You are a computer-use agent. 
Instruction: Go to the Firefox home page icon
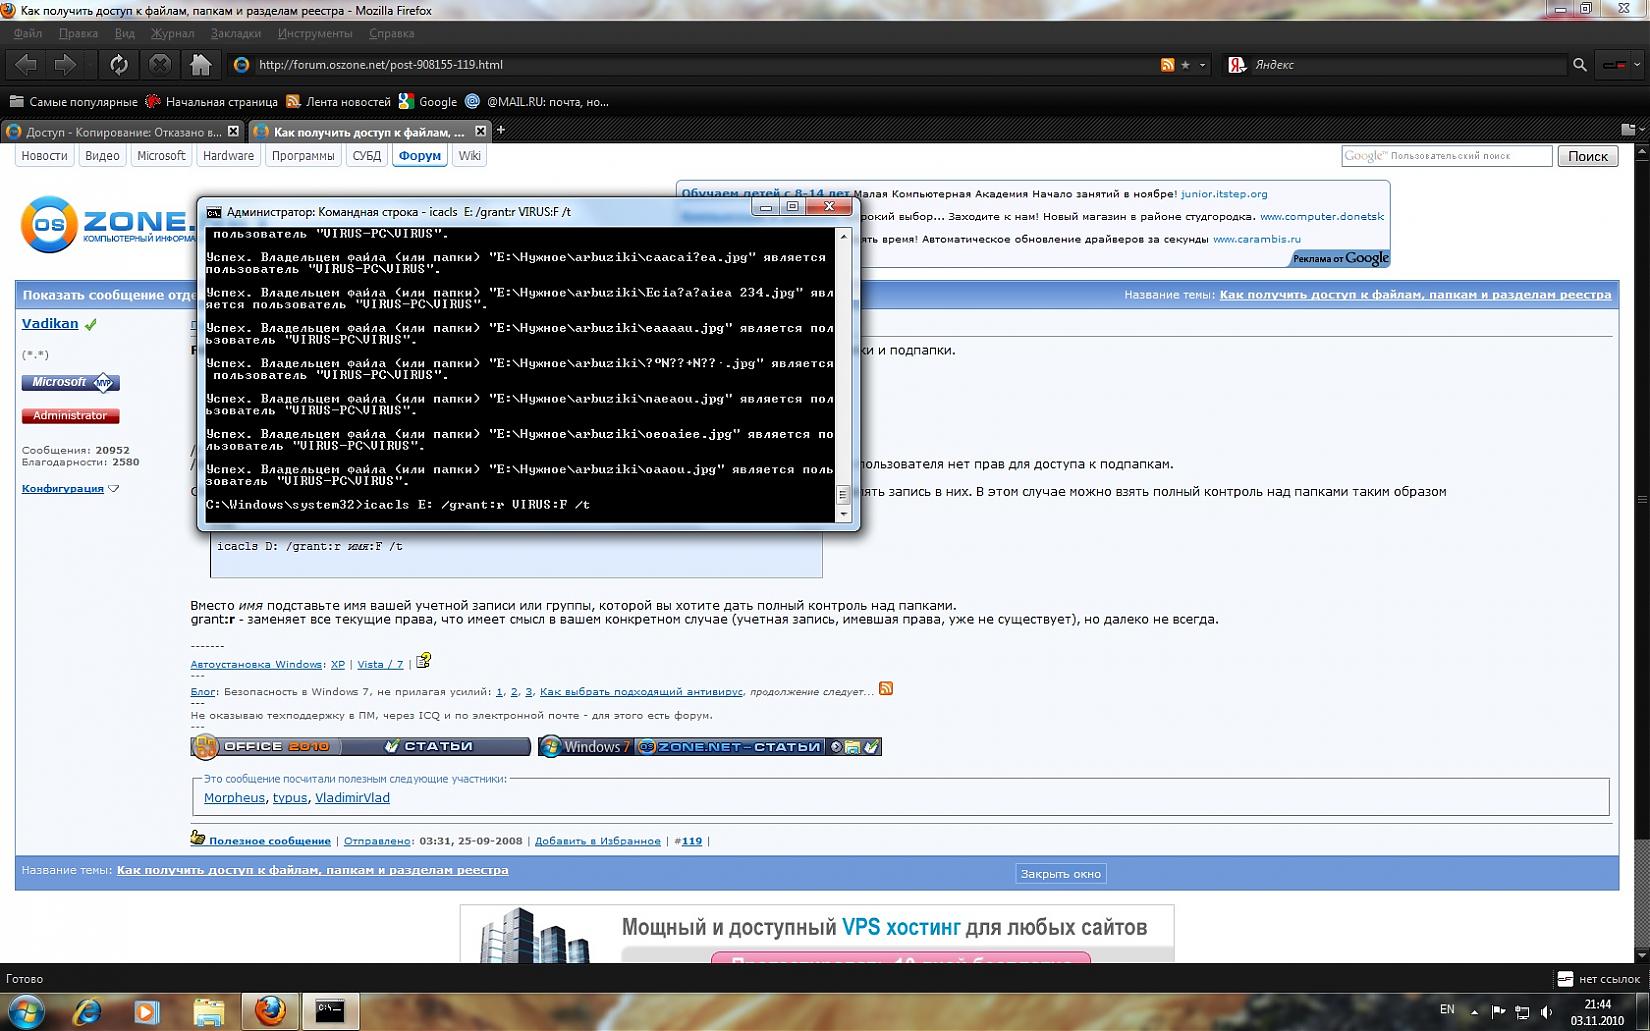point(201,65)
